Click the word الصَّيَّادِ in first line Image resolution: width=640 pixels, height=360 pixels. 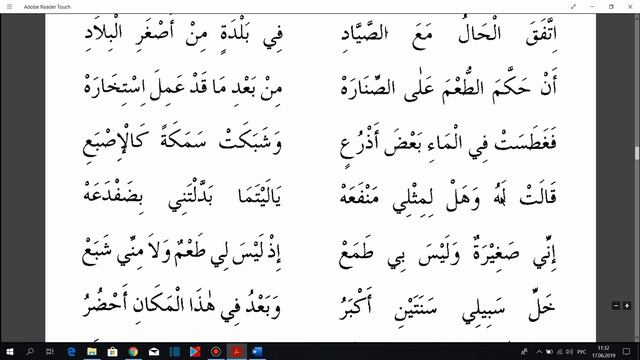click(x=364, y=34)
